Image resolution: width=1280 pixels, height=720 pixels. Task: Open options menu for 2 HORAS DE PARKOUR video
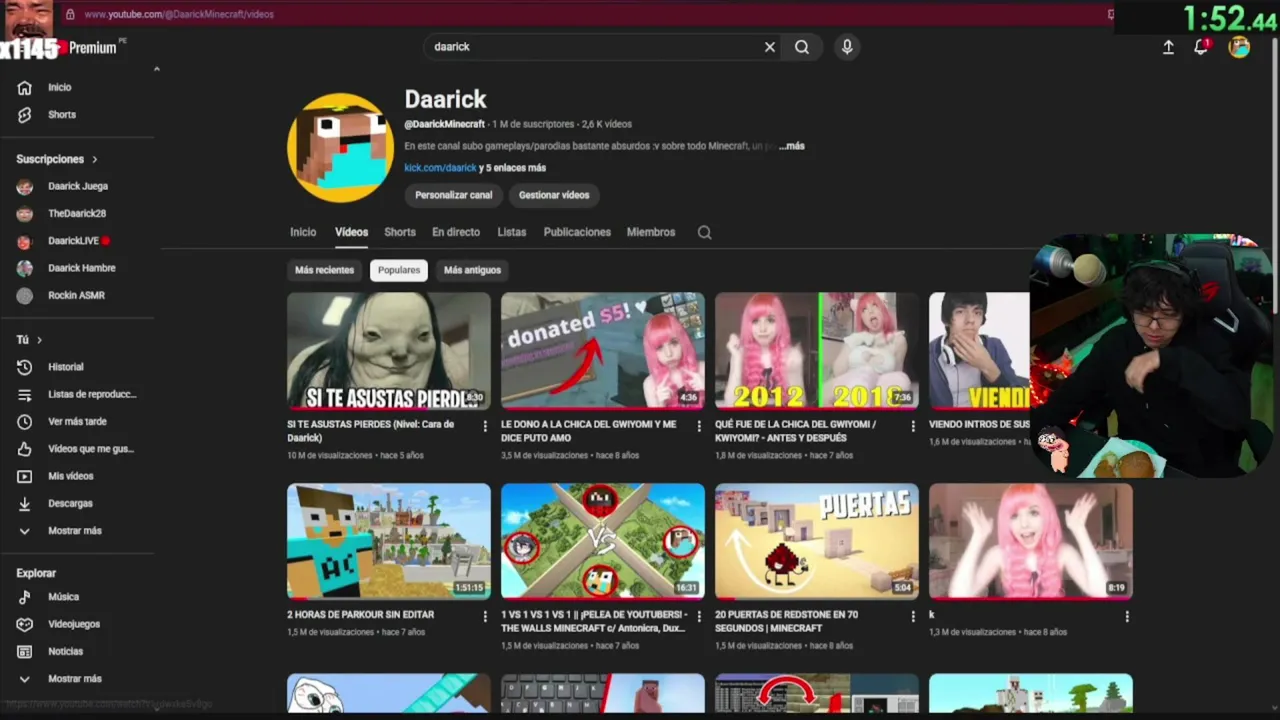tap(485, 617)
